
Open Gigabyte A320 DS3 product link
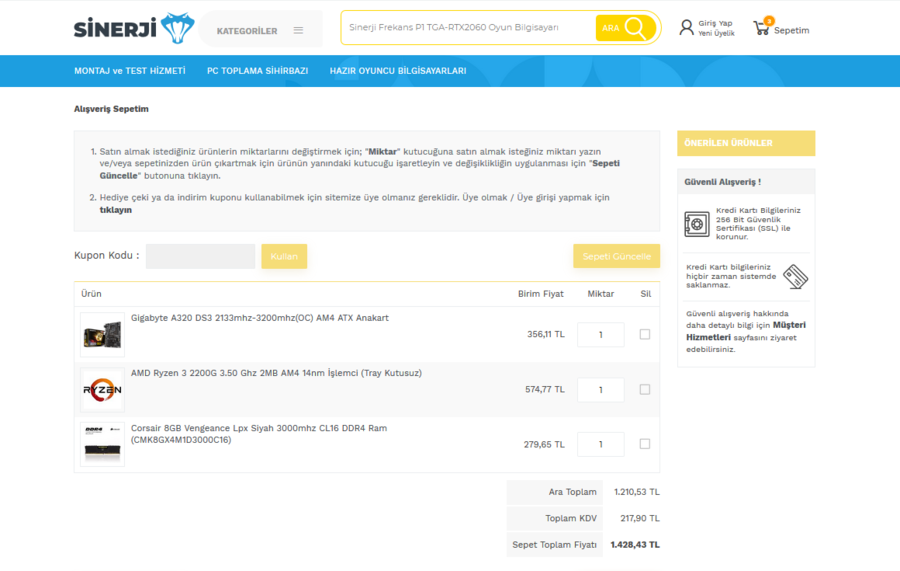(x=259, y=318)
